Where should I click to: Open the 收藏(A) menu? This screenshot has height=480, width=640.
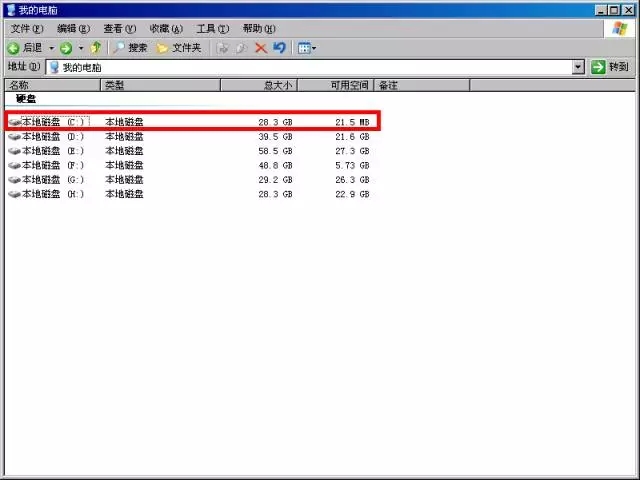click(x=166, y=29)
